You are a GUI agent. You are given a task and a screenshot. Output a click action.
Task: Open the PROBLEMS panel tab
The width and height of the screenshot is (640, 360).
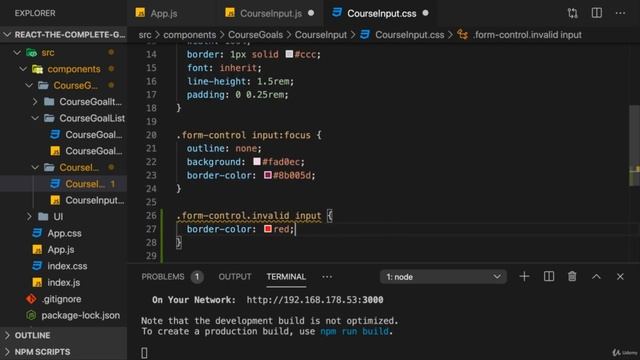[163, 277]
